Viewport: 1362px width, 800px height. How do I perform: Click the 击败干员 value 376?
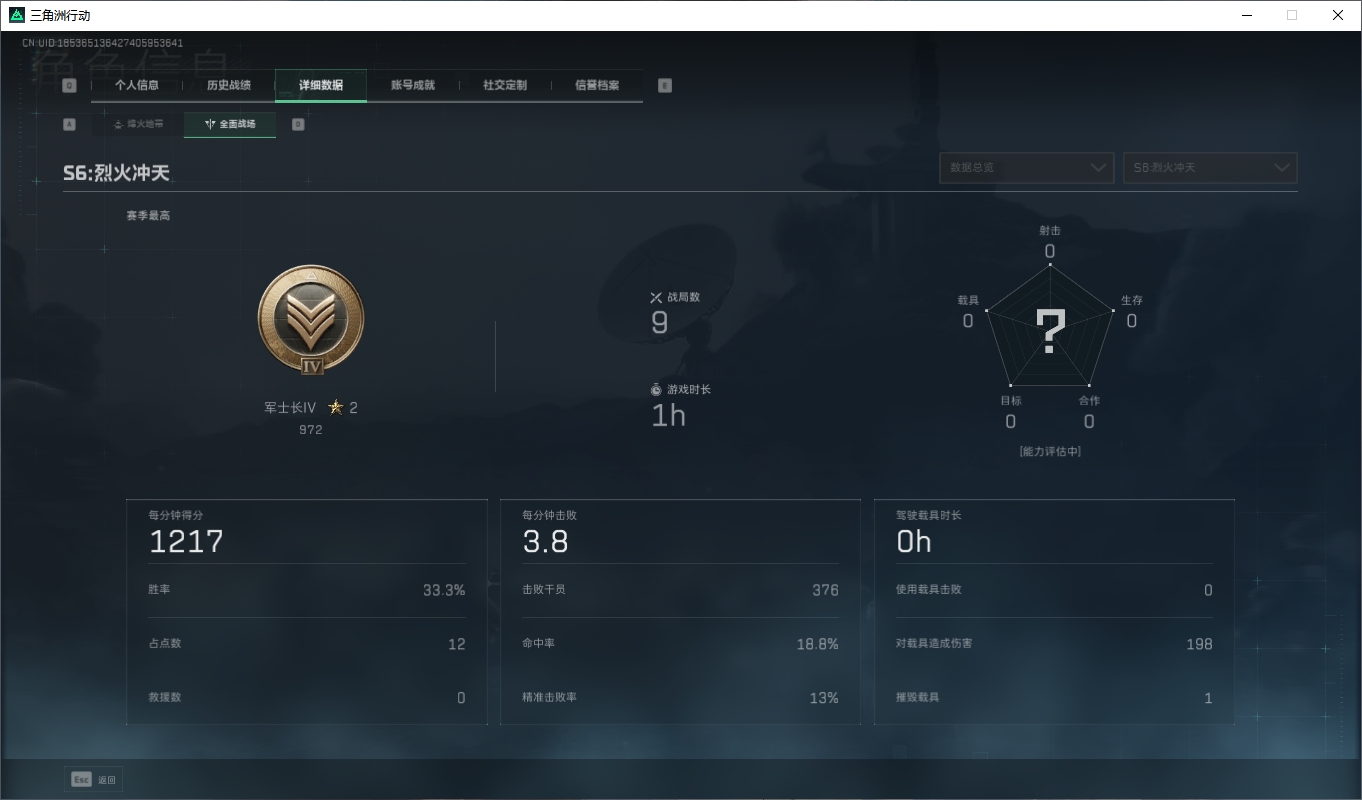coord(825,590)
